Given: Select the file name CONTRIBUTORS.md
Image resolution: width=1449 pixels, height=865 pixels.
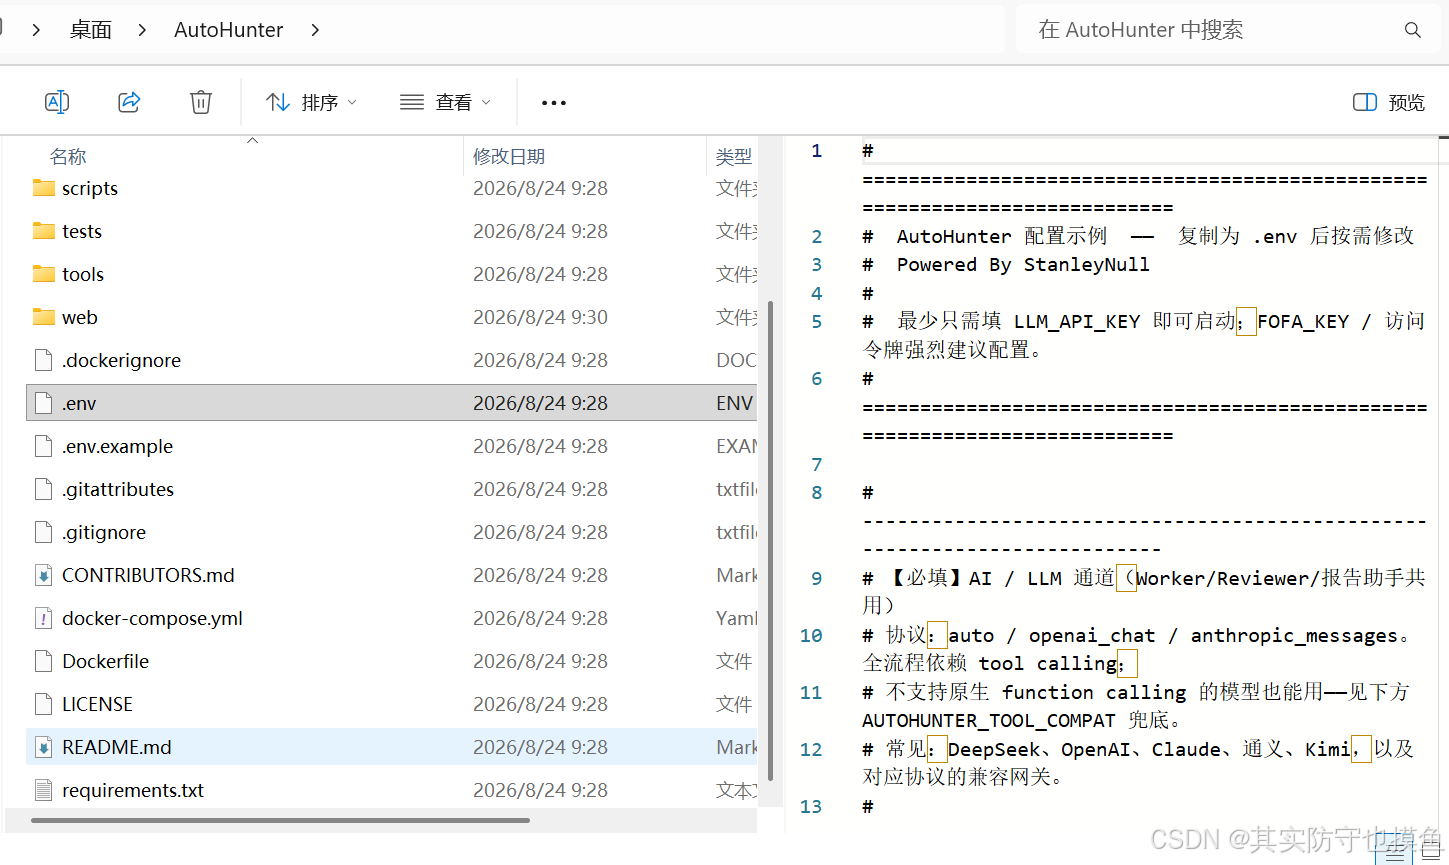Looking at the screenshot, I should pyautogui.click(x=148, y=575).
